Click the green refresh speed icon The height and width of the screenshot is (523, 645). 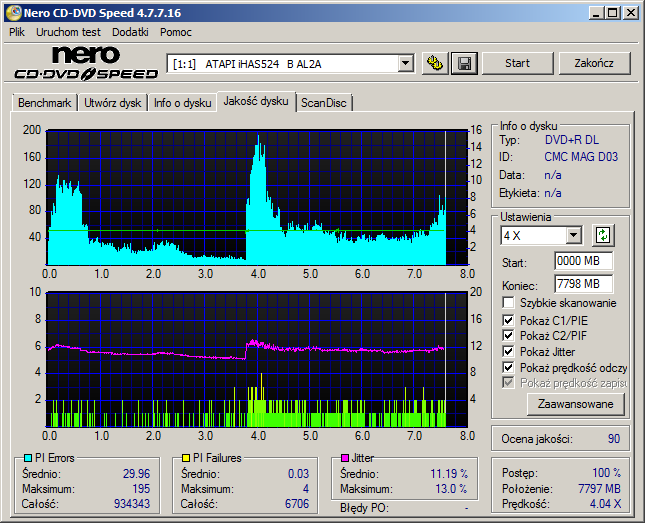pos(603,235)
